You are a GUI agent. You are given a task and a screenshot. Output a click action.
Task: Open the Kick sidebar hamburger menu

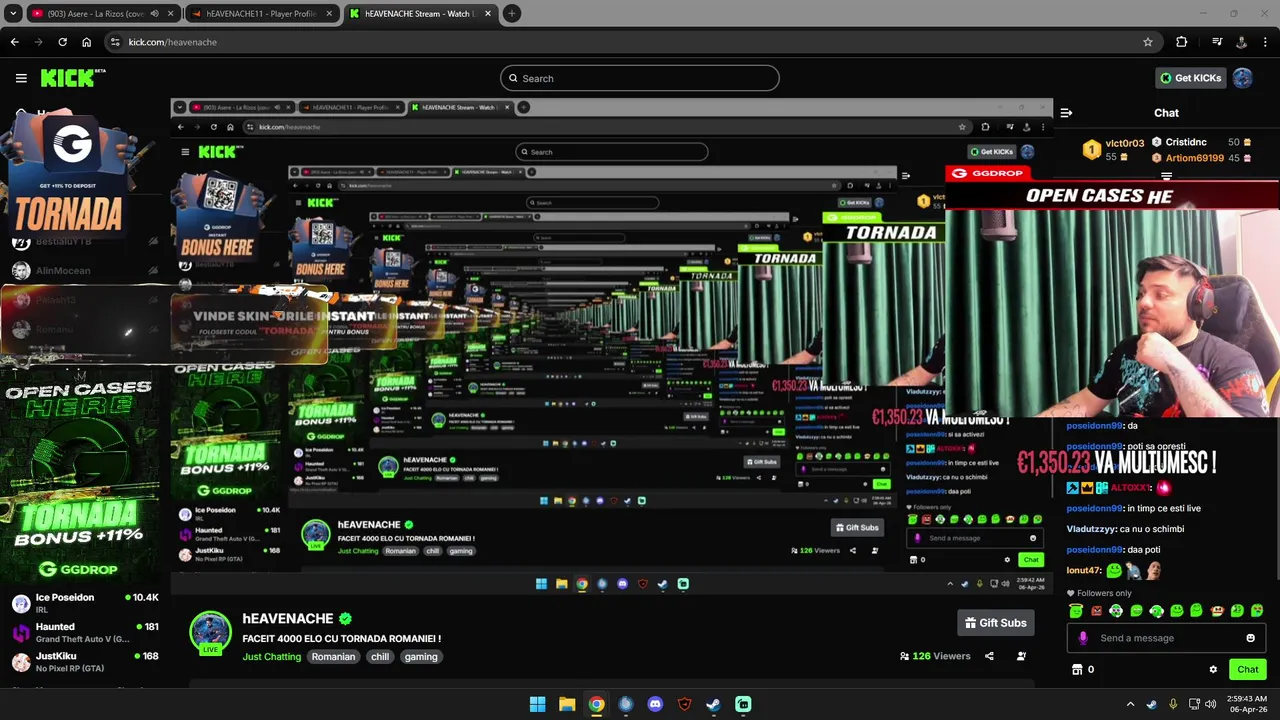(x=21, y=78)
